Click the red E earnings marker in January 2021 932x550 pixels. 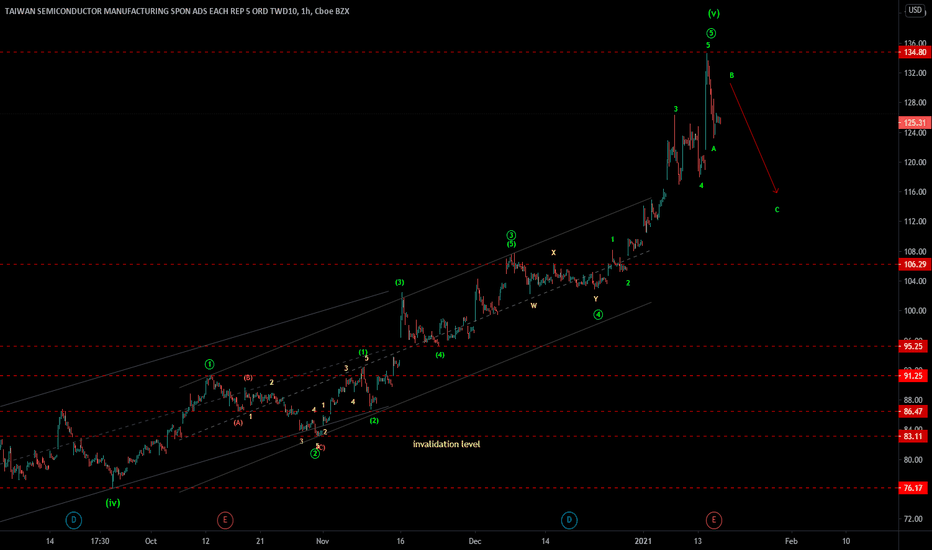(714, 520)
